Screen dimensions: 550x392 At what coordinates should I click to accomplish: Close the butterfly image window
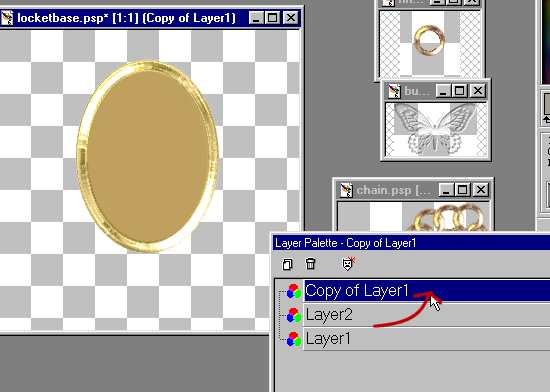[x=478, y=91]
